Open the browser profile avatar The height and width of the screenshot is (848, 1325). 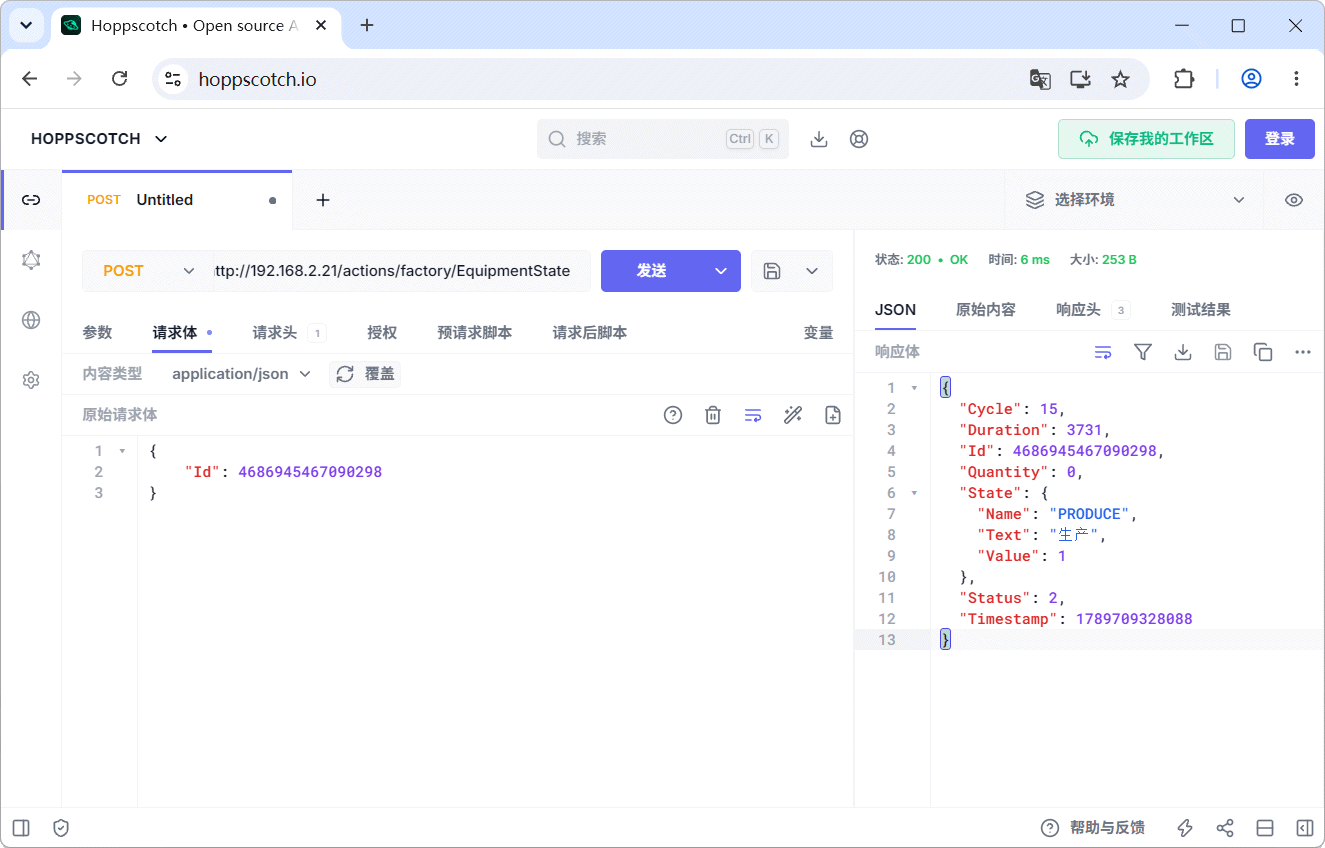coord(1251,79)
